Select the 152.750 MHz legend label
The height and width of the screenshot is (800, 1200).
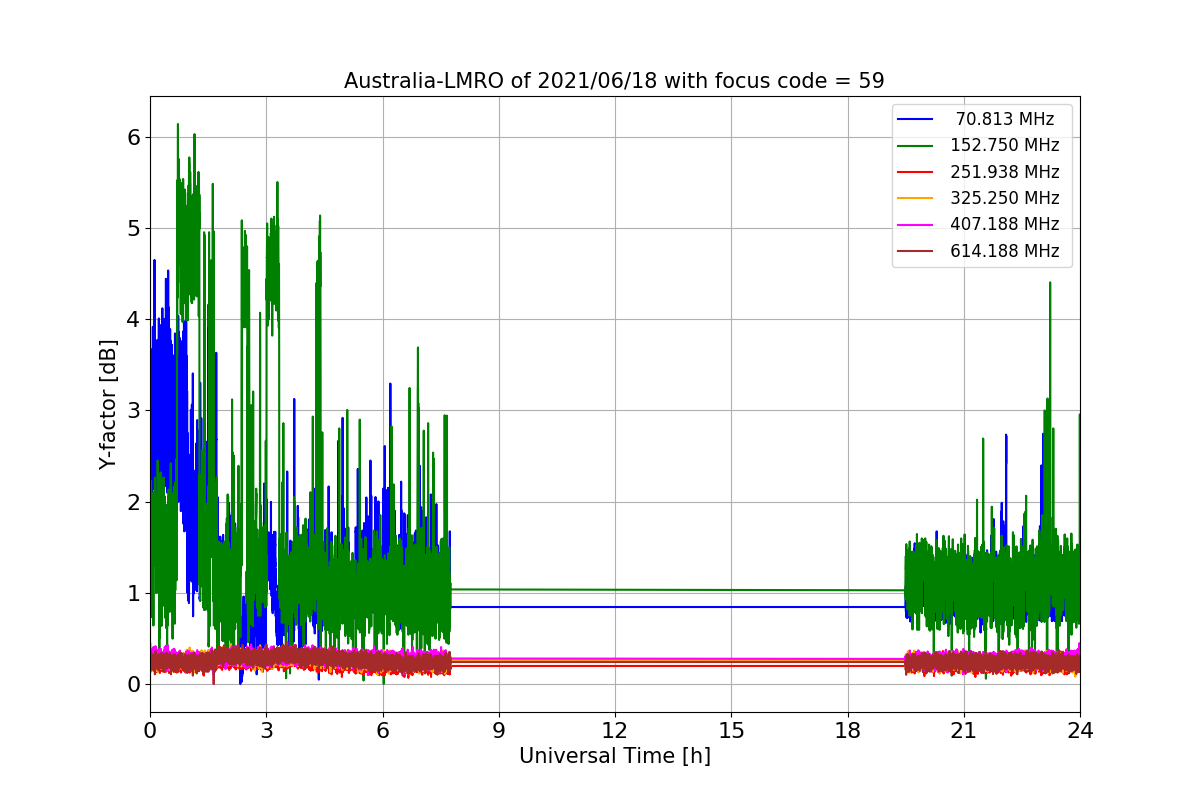coord(1005,145)
